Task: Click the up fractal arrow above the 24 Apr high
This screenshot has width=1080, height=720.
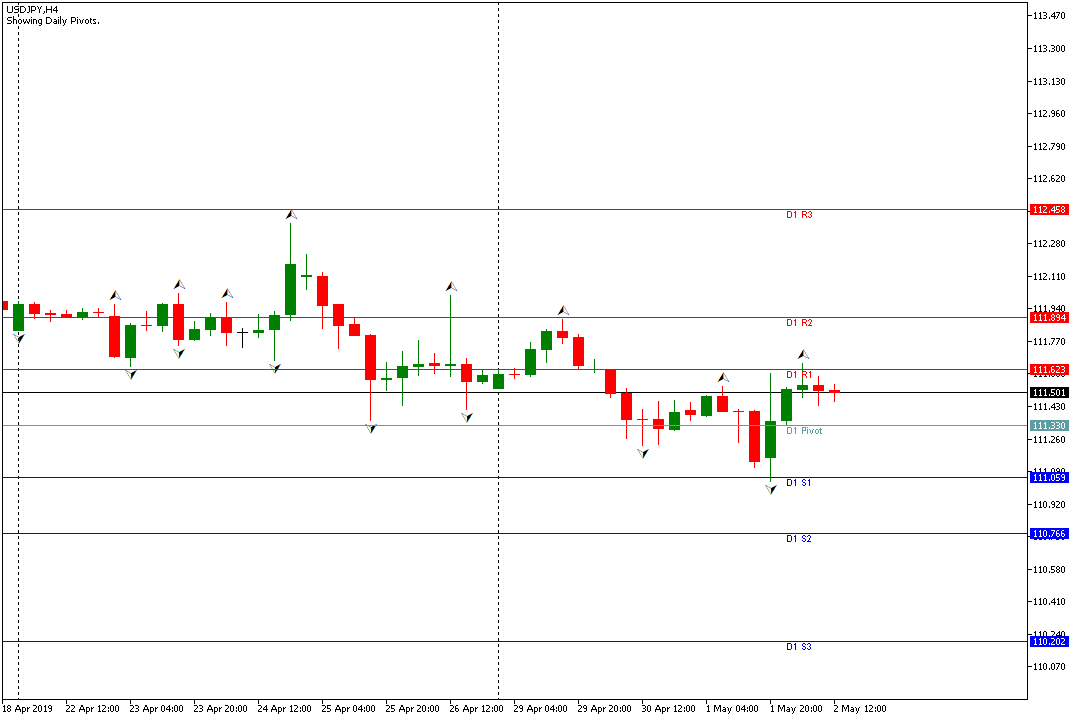Action: (x=291, y=215)
